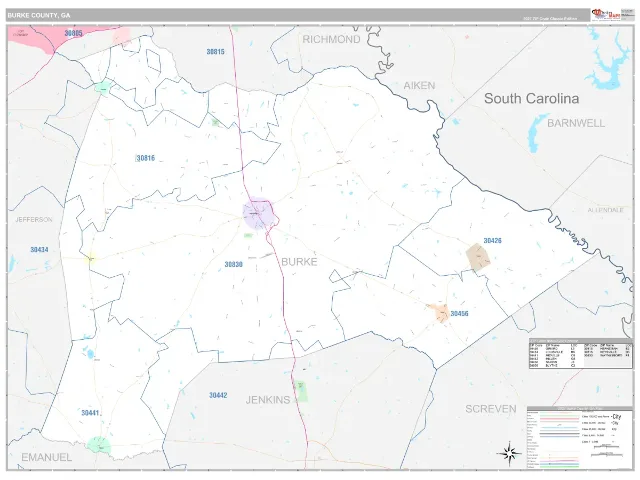
Task: Click the BURKE county label
Action: coord(299,262)
